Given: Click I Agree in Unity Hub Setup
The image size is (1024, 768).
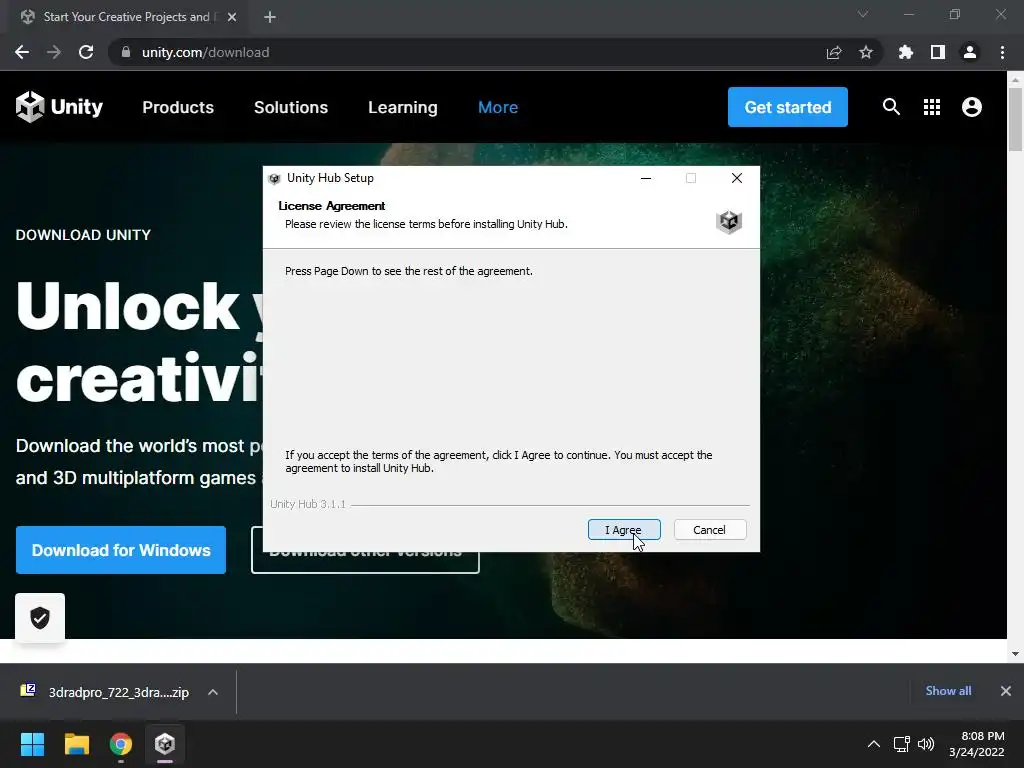Looking at the screenshot, I should tap(624, 530).
